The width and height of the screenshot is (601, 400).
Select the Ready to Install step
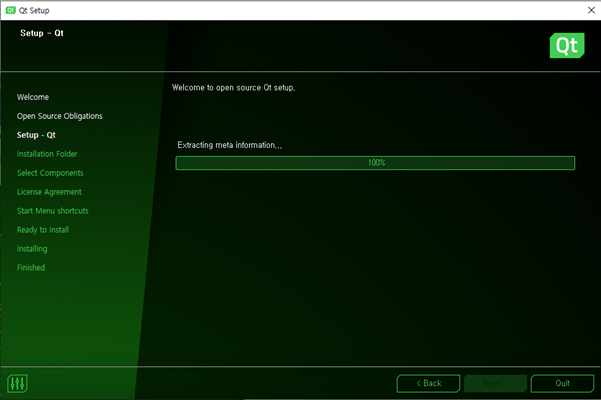43,230
